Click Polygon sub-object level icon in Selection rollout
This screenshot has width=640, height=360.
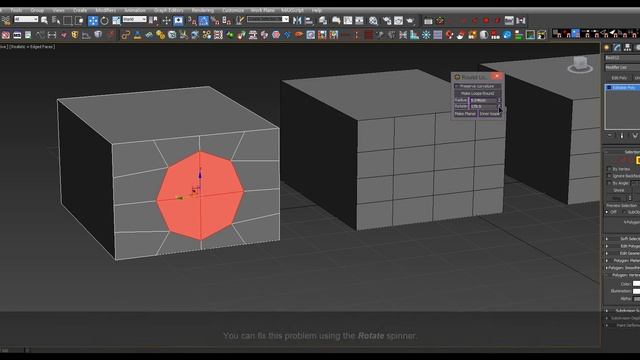click(x=637, y=160)
